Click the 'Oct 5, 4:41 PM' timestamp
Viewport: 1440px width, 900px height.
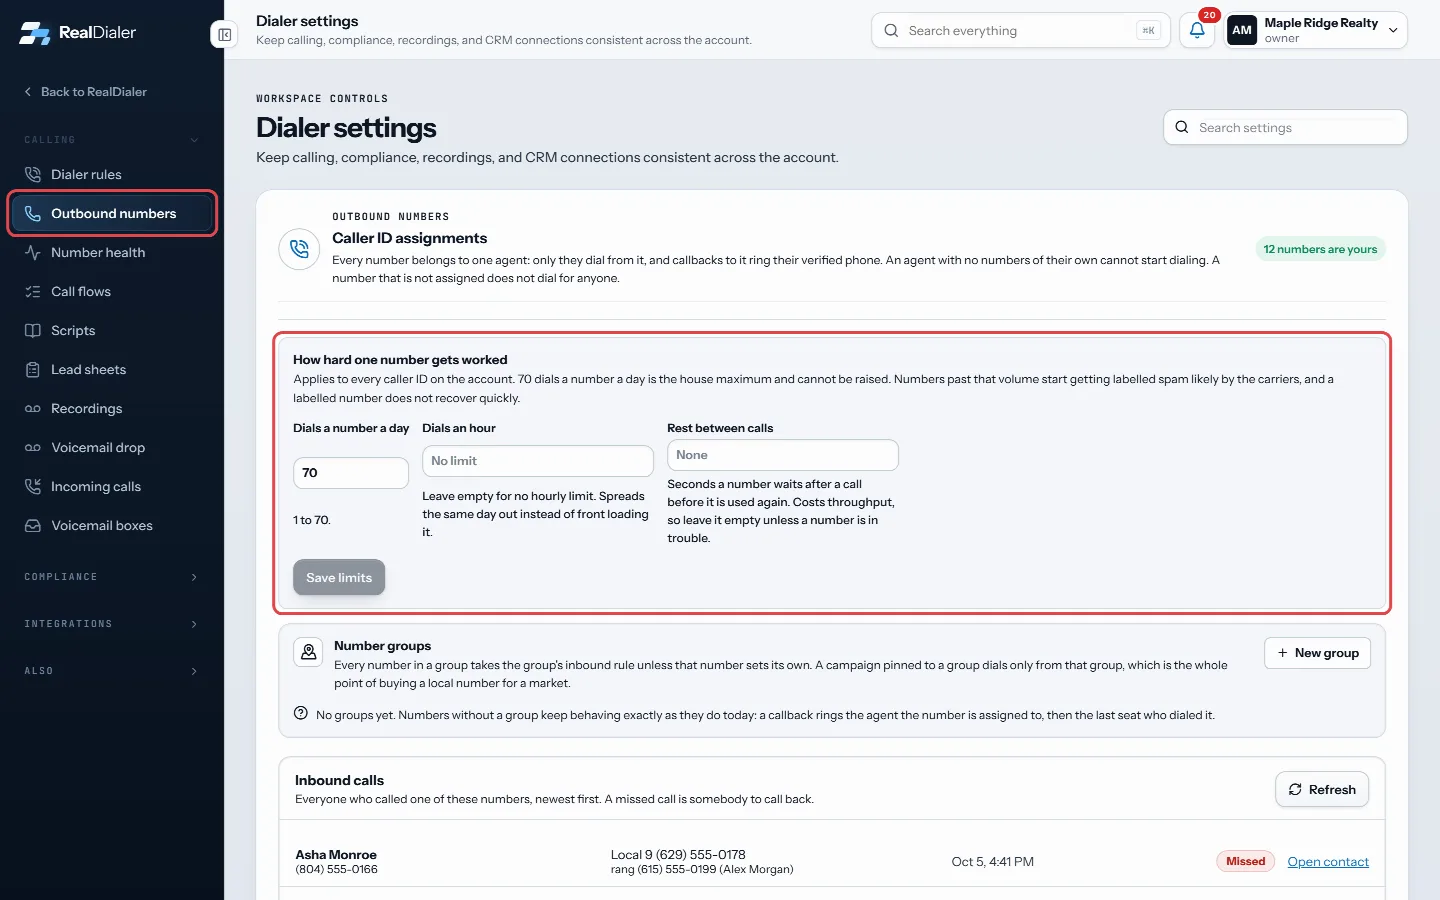pos(993,861)
